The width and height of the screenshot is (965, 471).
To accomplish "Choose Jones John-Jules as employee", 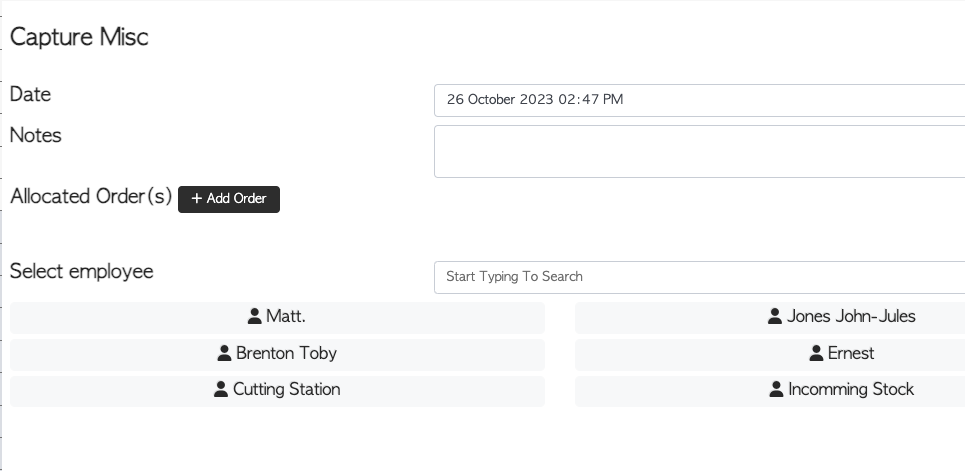I will (770, 318).
